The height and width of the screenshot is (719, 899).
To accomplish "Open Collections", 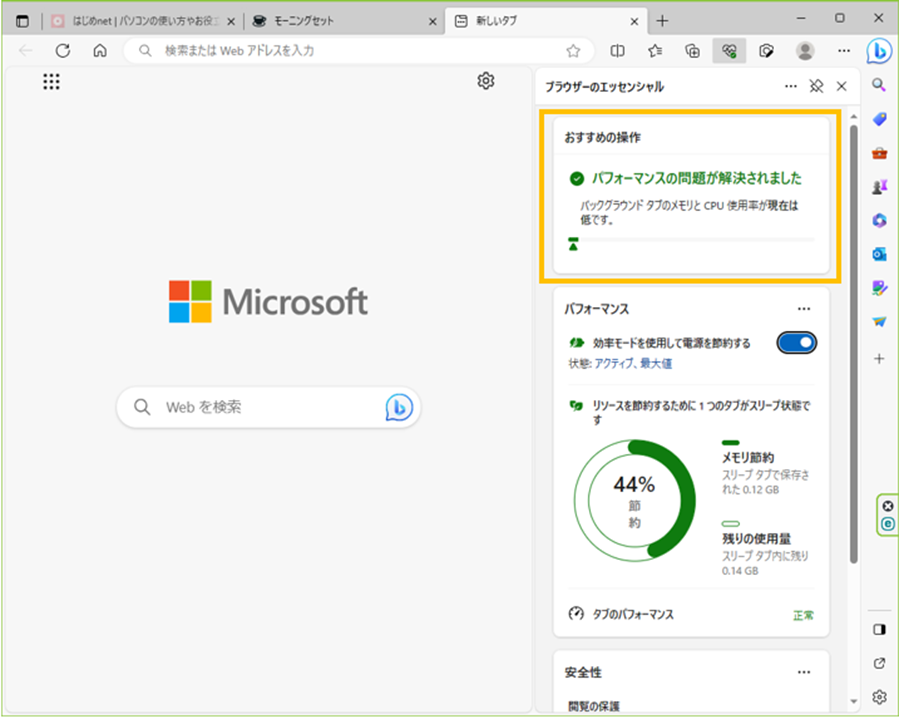I will click(692, 51).
